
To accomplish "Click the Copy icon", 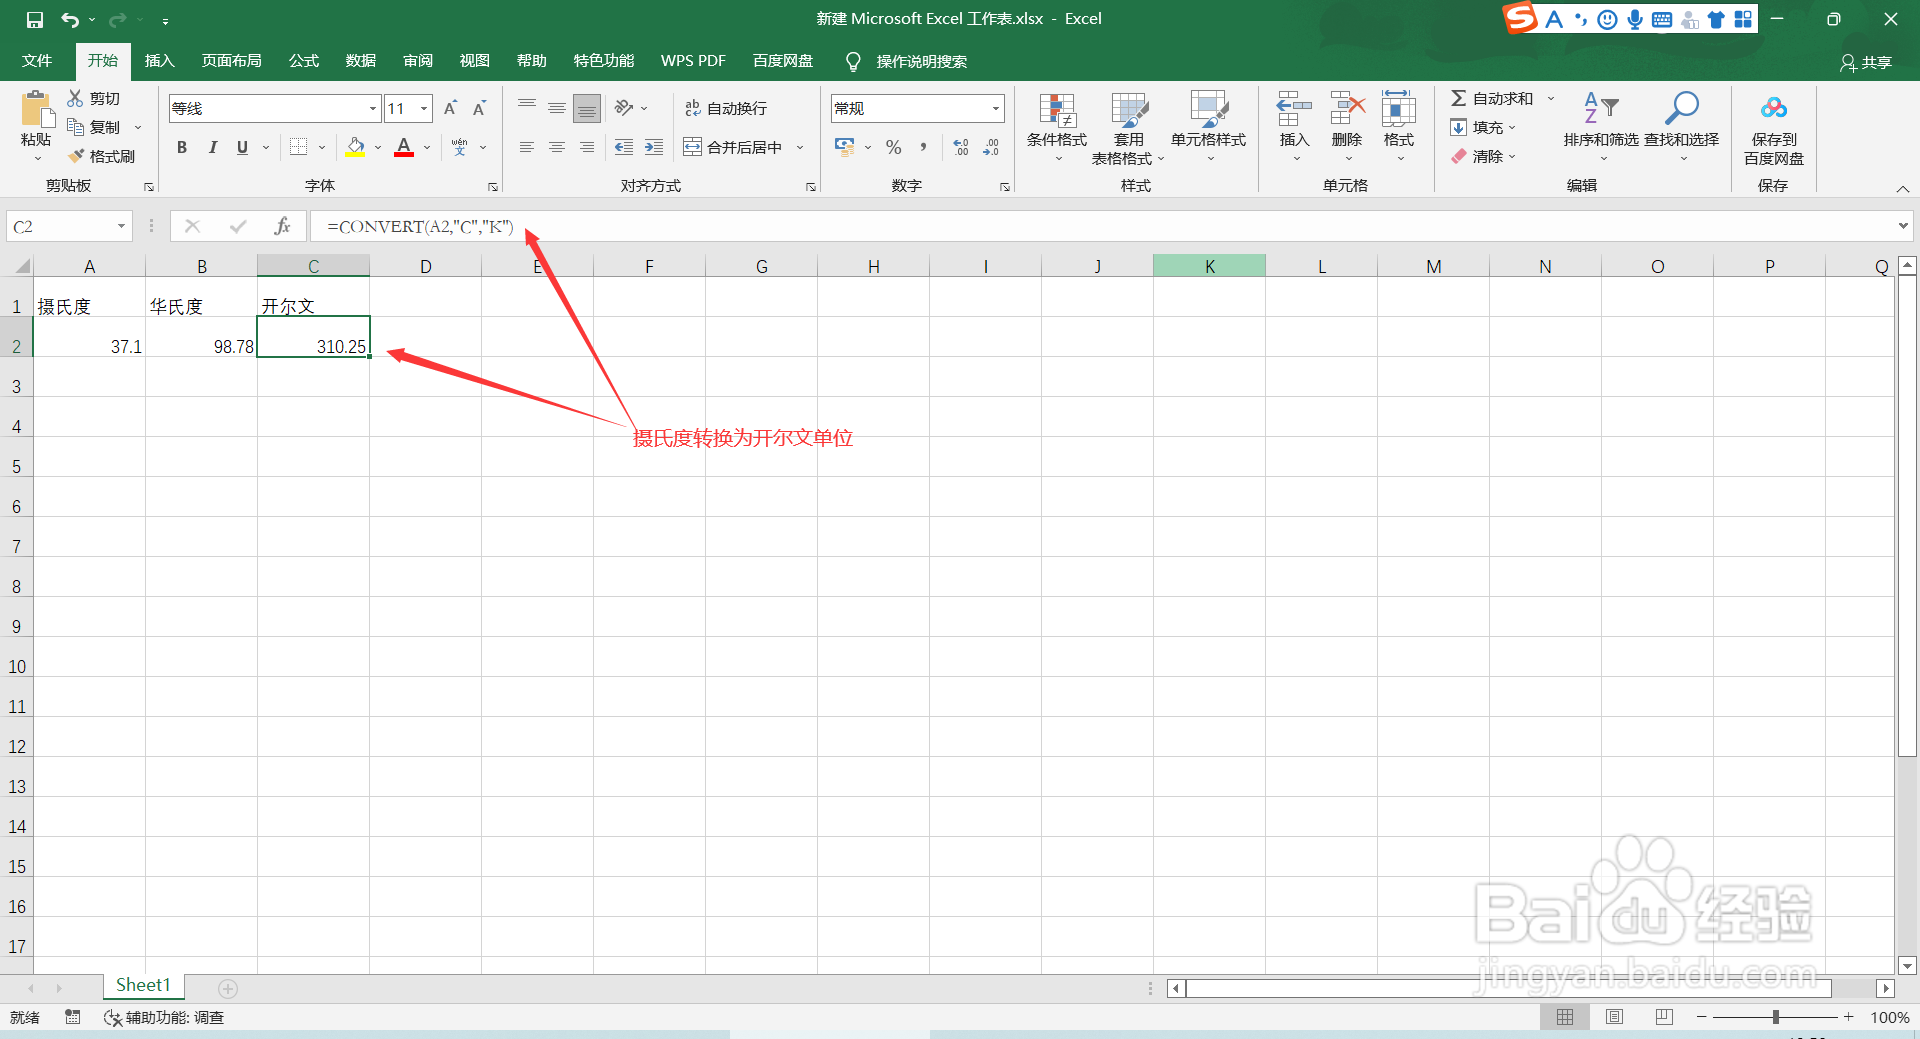I will (75, 127).
